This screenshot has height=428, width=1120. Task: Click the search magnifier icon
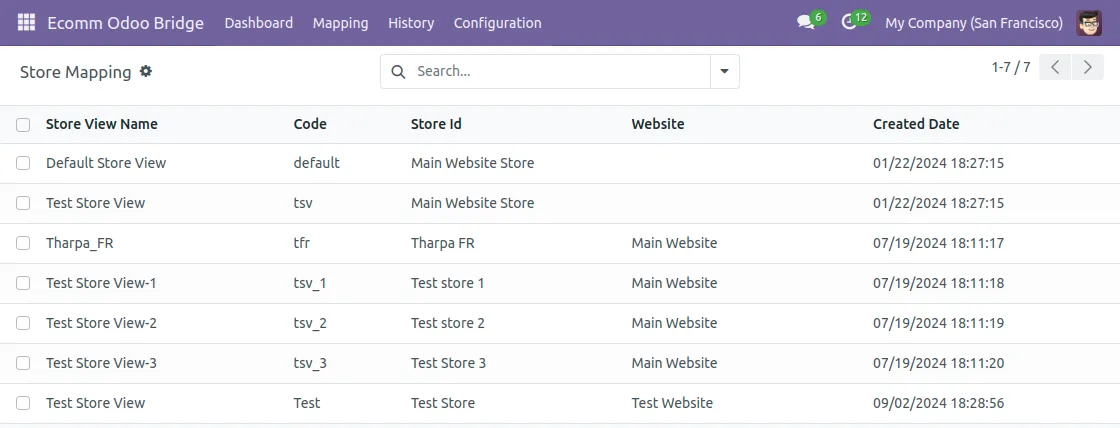399,71
